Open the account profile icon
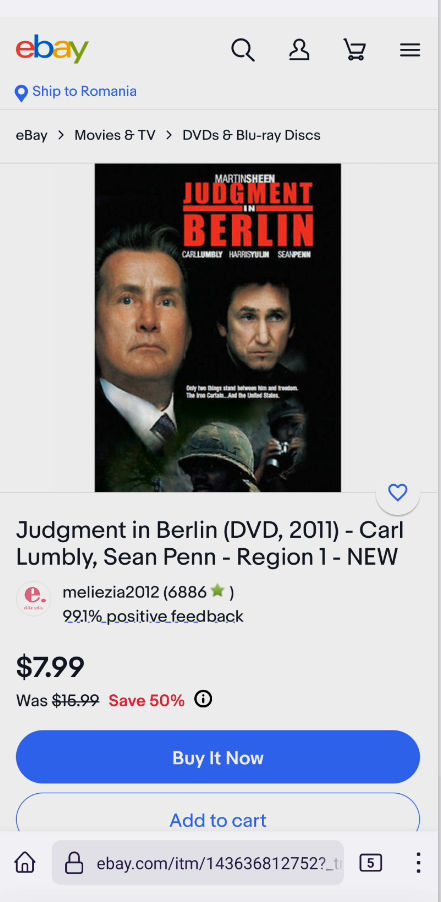Image resolution: width=441 pixels, height=902 pixels. 299,50
